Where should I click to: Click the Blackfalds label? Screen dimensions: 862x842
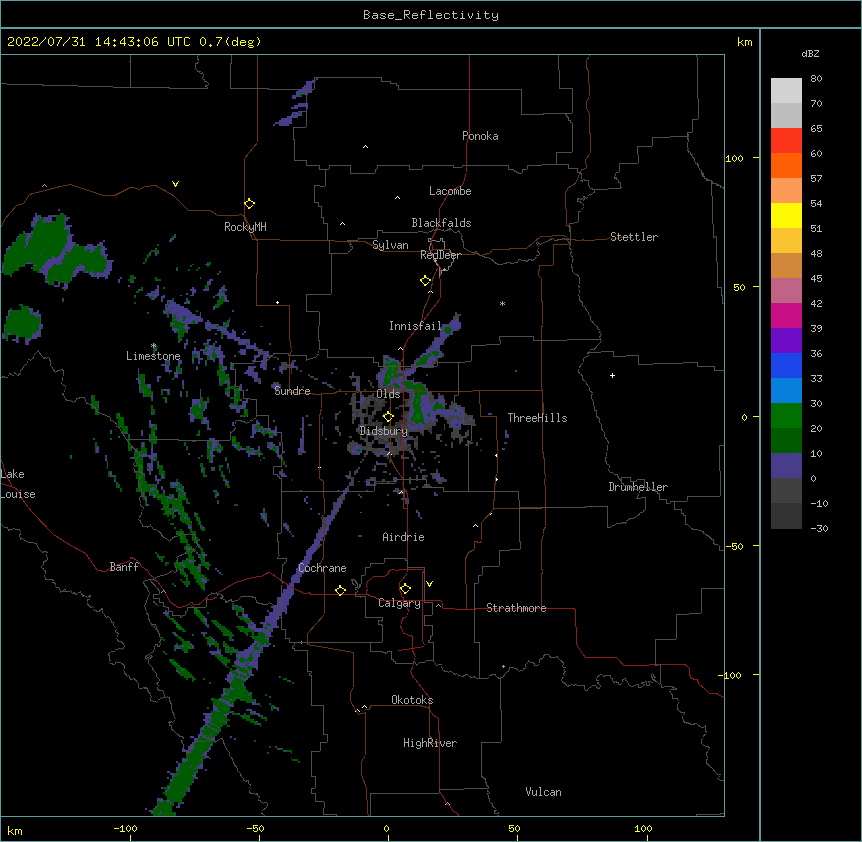click(x=441, y=223)
